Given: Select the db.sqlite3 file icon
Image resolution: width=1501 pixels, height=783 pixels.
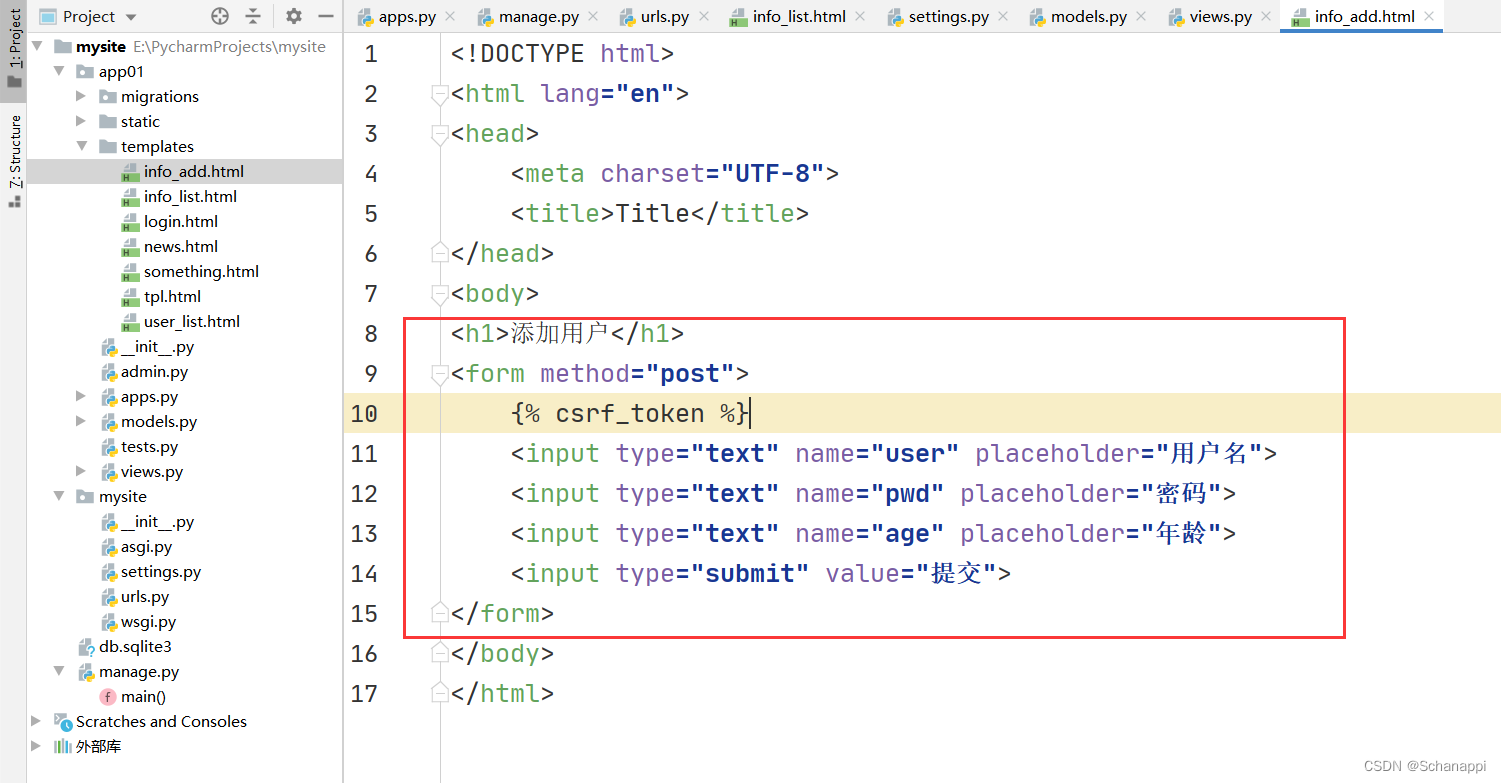Looking at the screenshot, I should [86, 647].
